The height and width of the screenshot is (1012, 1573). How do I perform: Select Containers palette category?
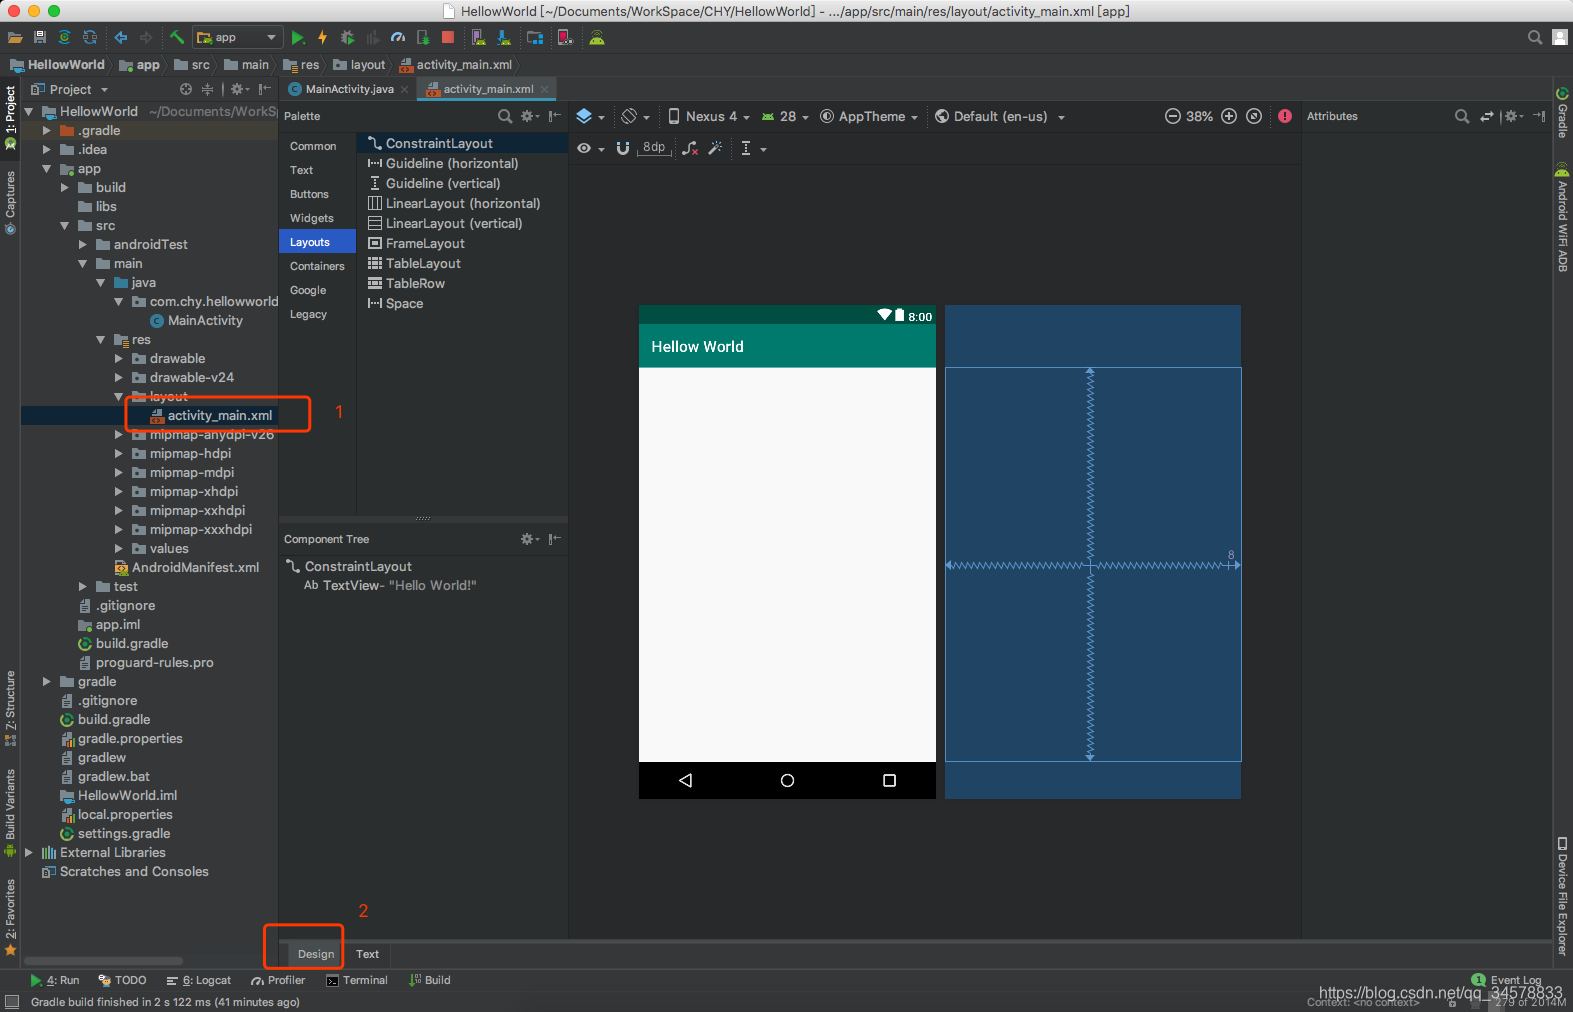click(317, 266)
